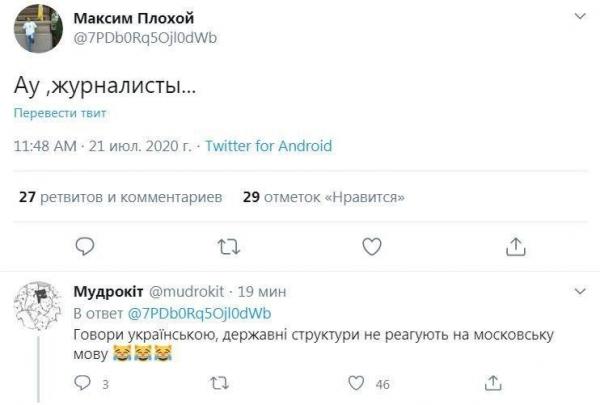Reply to Максим Плохой's tweet
Viewport: 600px width, 405px height.
[85, 246]
